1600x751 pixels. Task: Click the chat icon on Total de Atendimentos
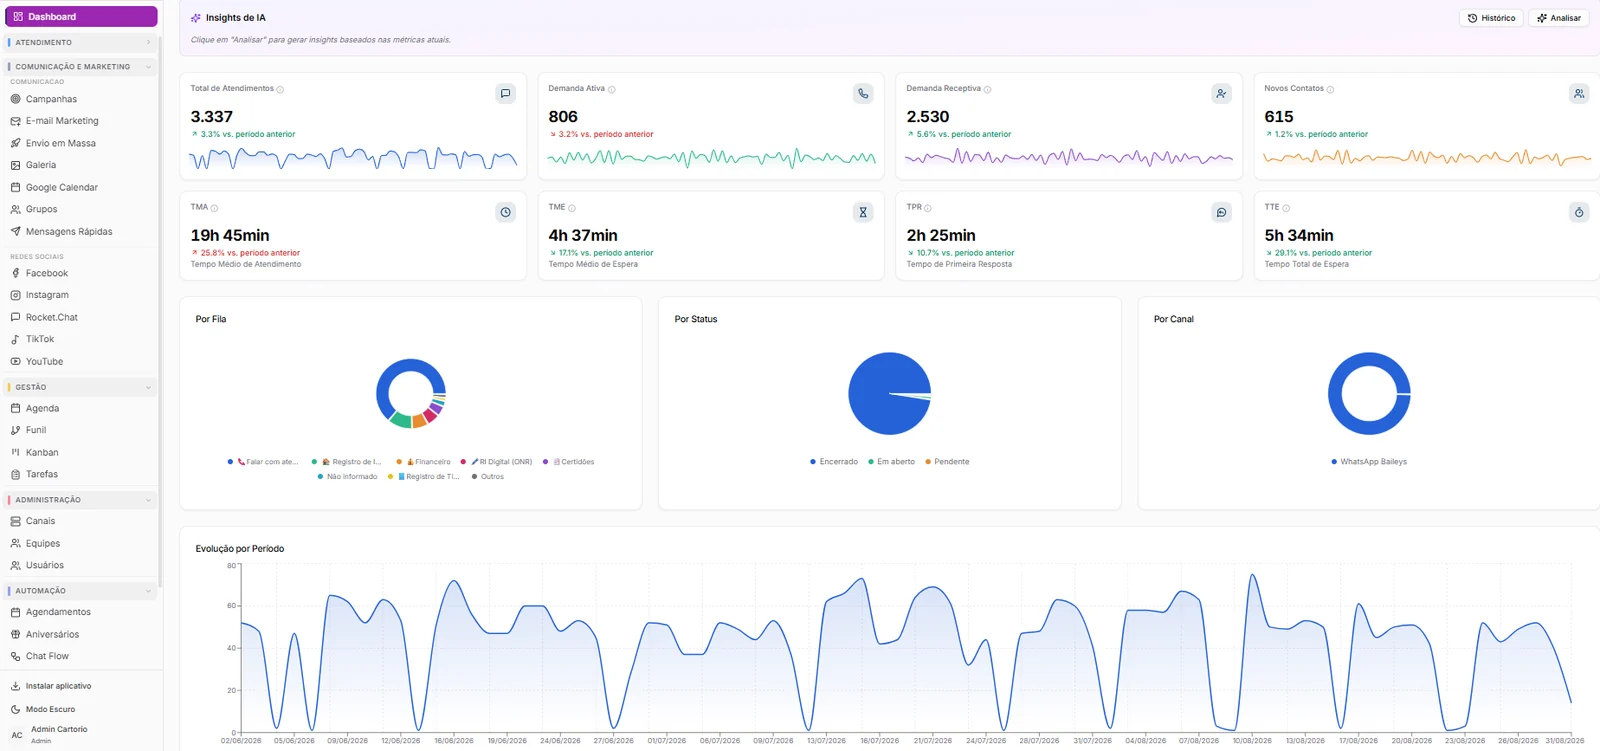click(505, 93)
